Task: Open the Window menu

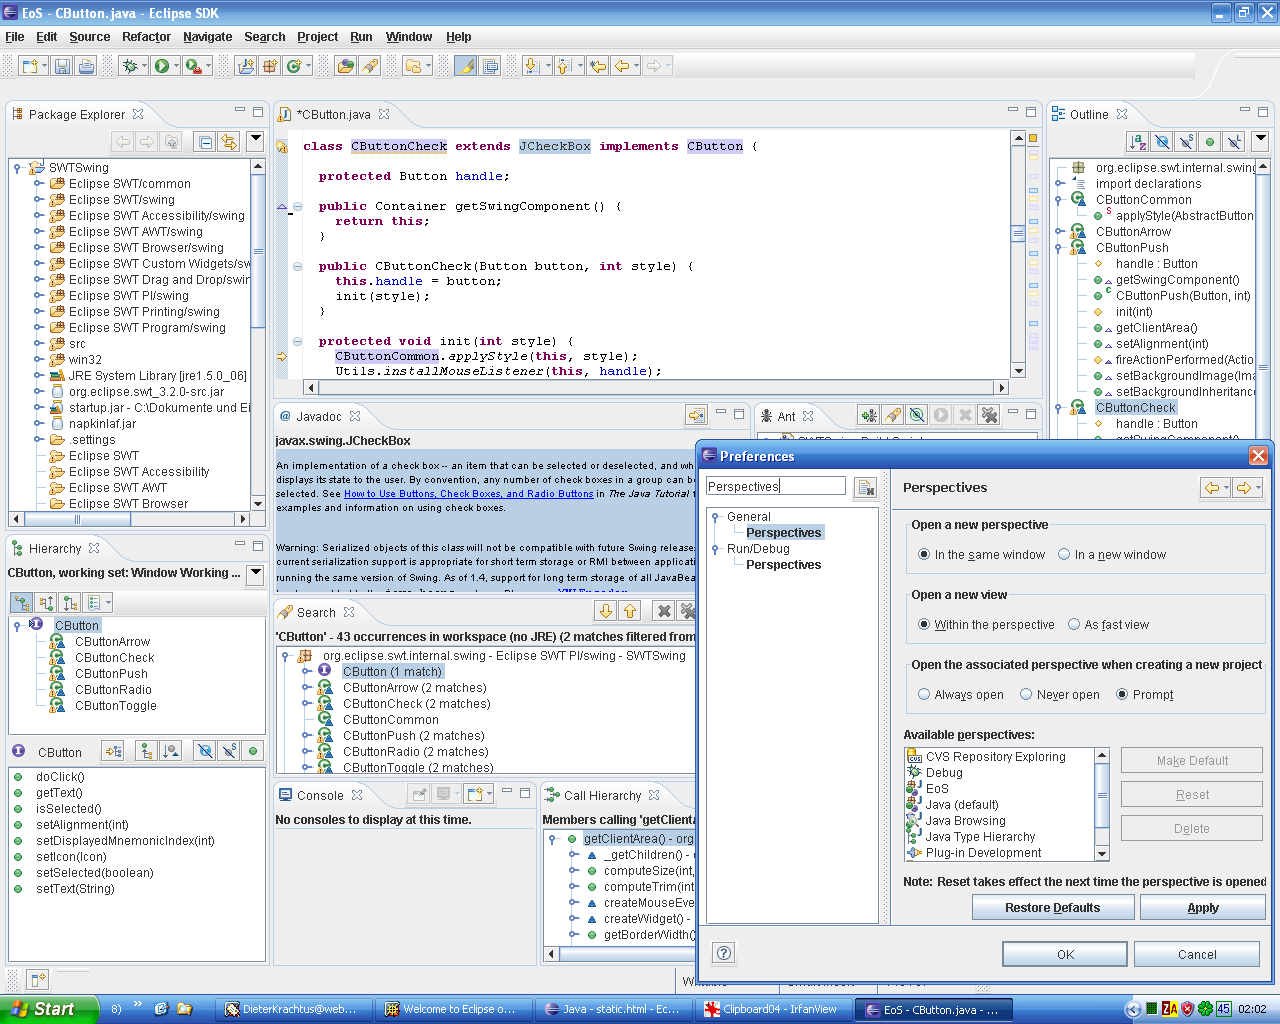Action: 409,37
